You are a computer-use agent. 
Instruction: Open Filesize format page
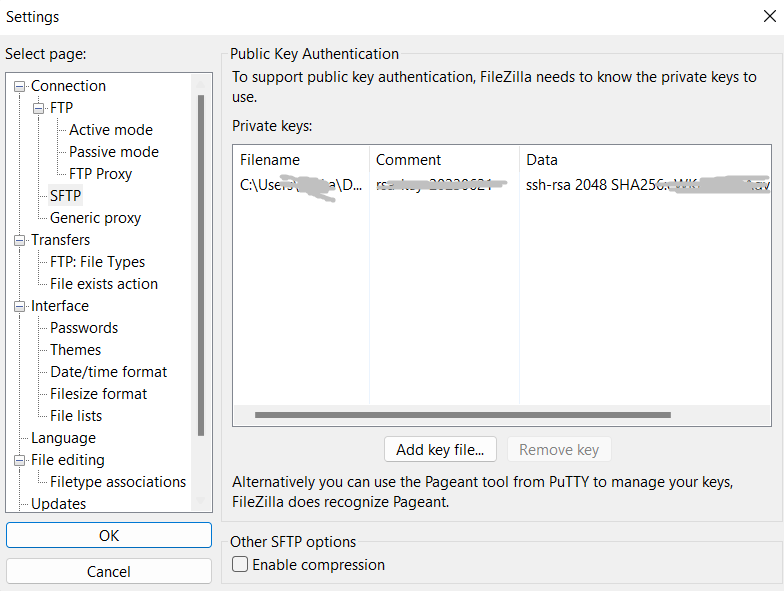point(98,394)
